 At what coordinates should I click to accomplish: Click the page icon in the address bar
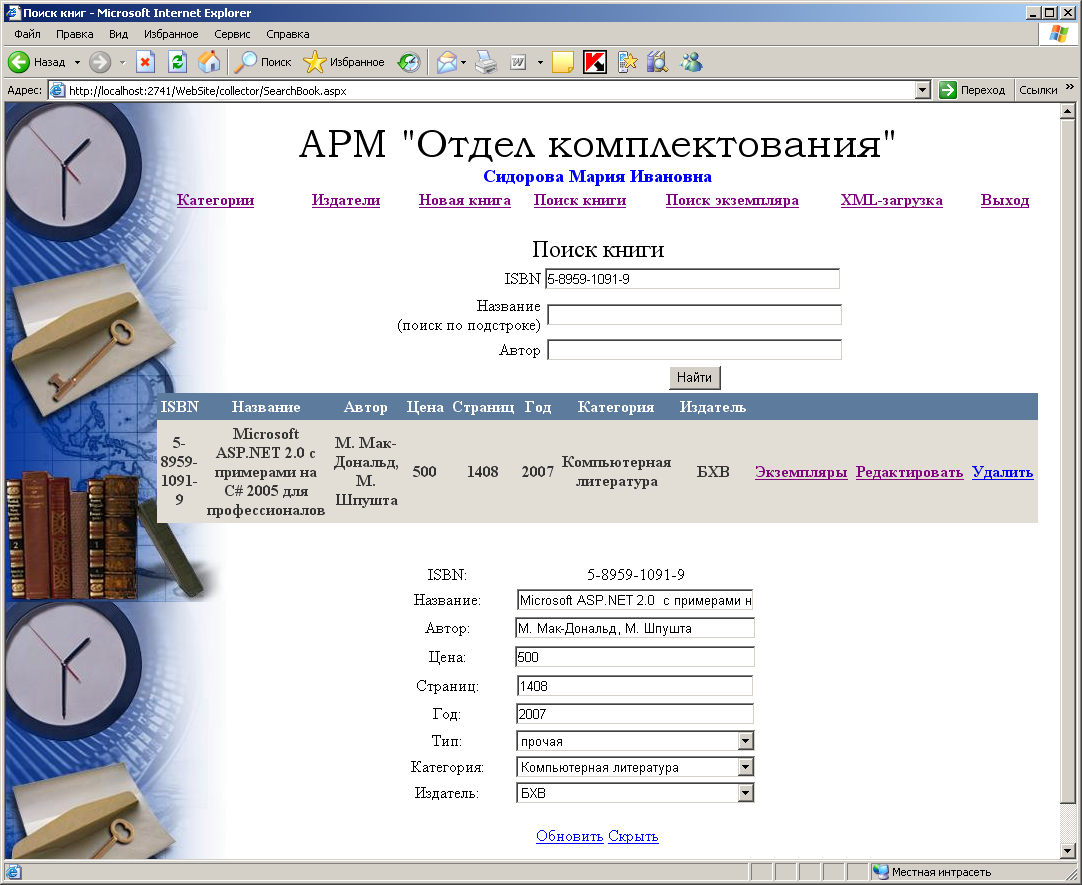(58, 90)
